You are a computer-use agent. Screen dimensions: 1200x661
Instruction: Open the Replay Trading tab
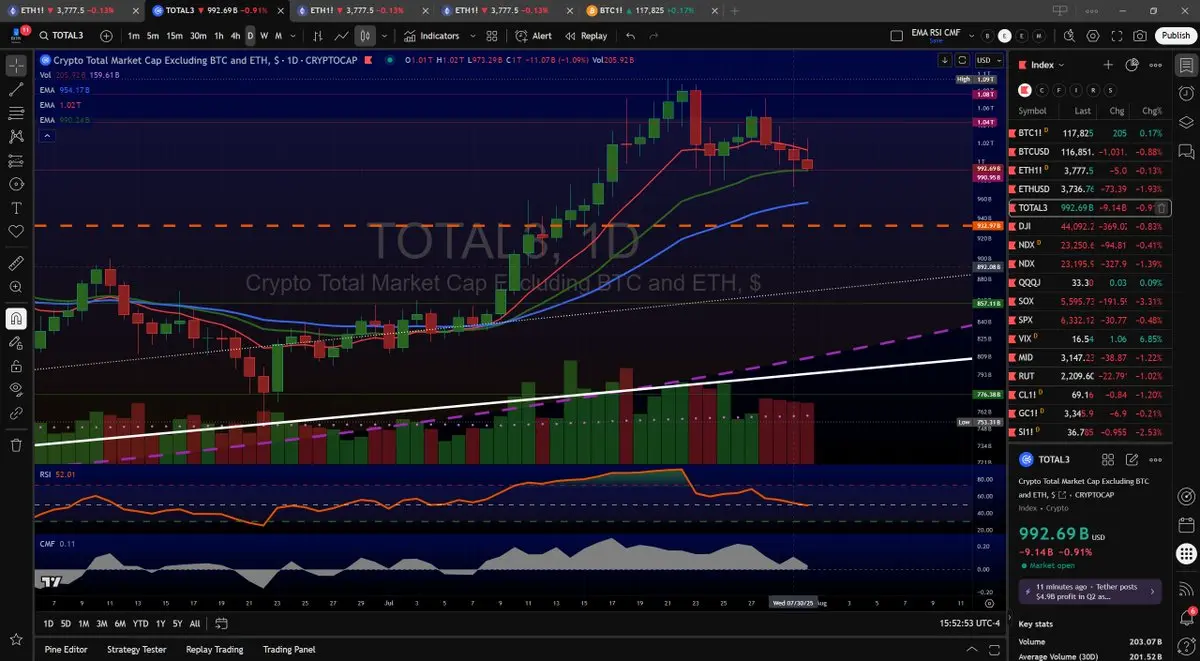click(x=214, y=649)
